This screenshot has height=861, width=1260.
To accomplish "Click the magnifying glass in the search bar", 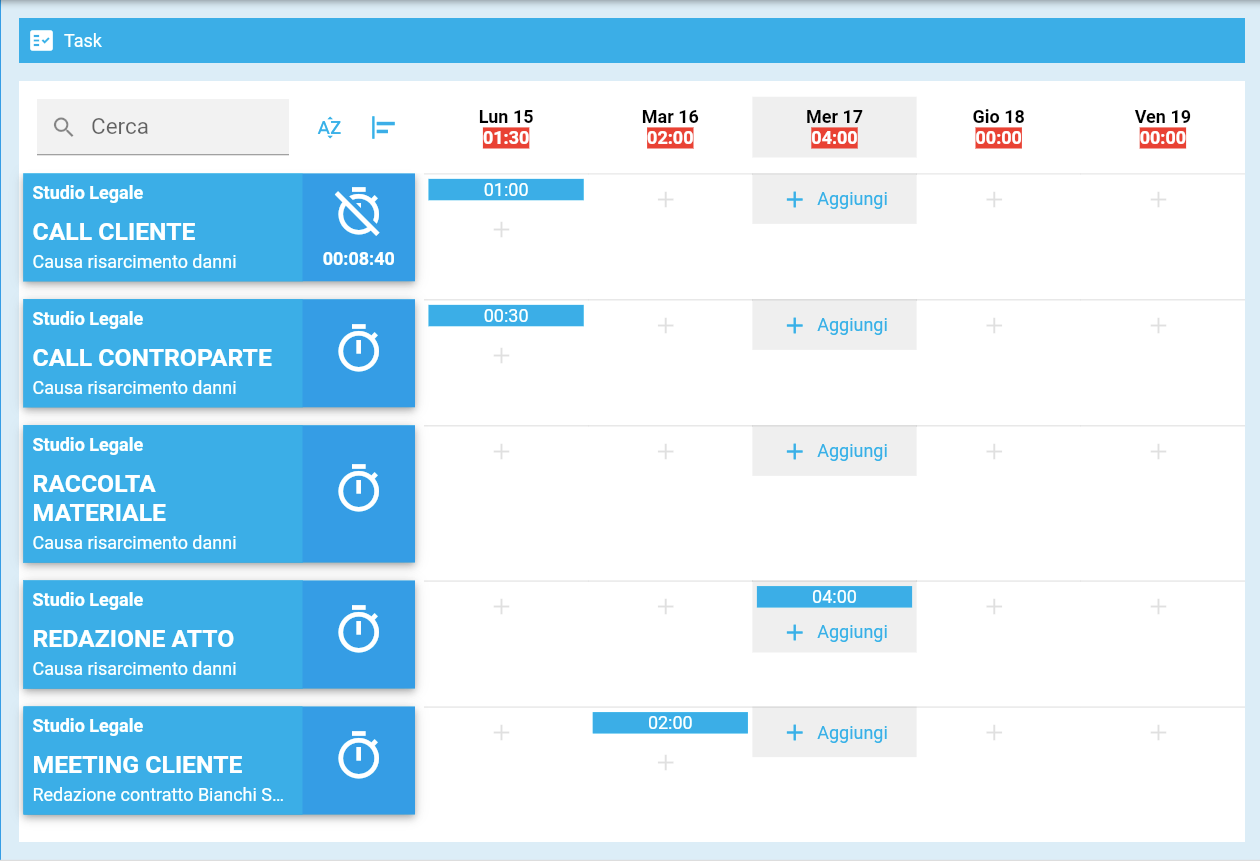I will coord(63,127).
